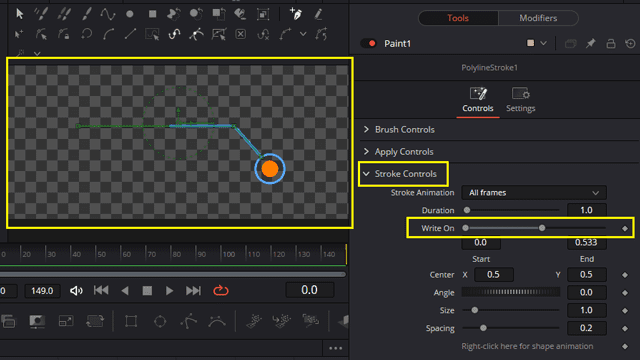Open the color dropdown arrow next to Paint1

(543, 43)
